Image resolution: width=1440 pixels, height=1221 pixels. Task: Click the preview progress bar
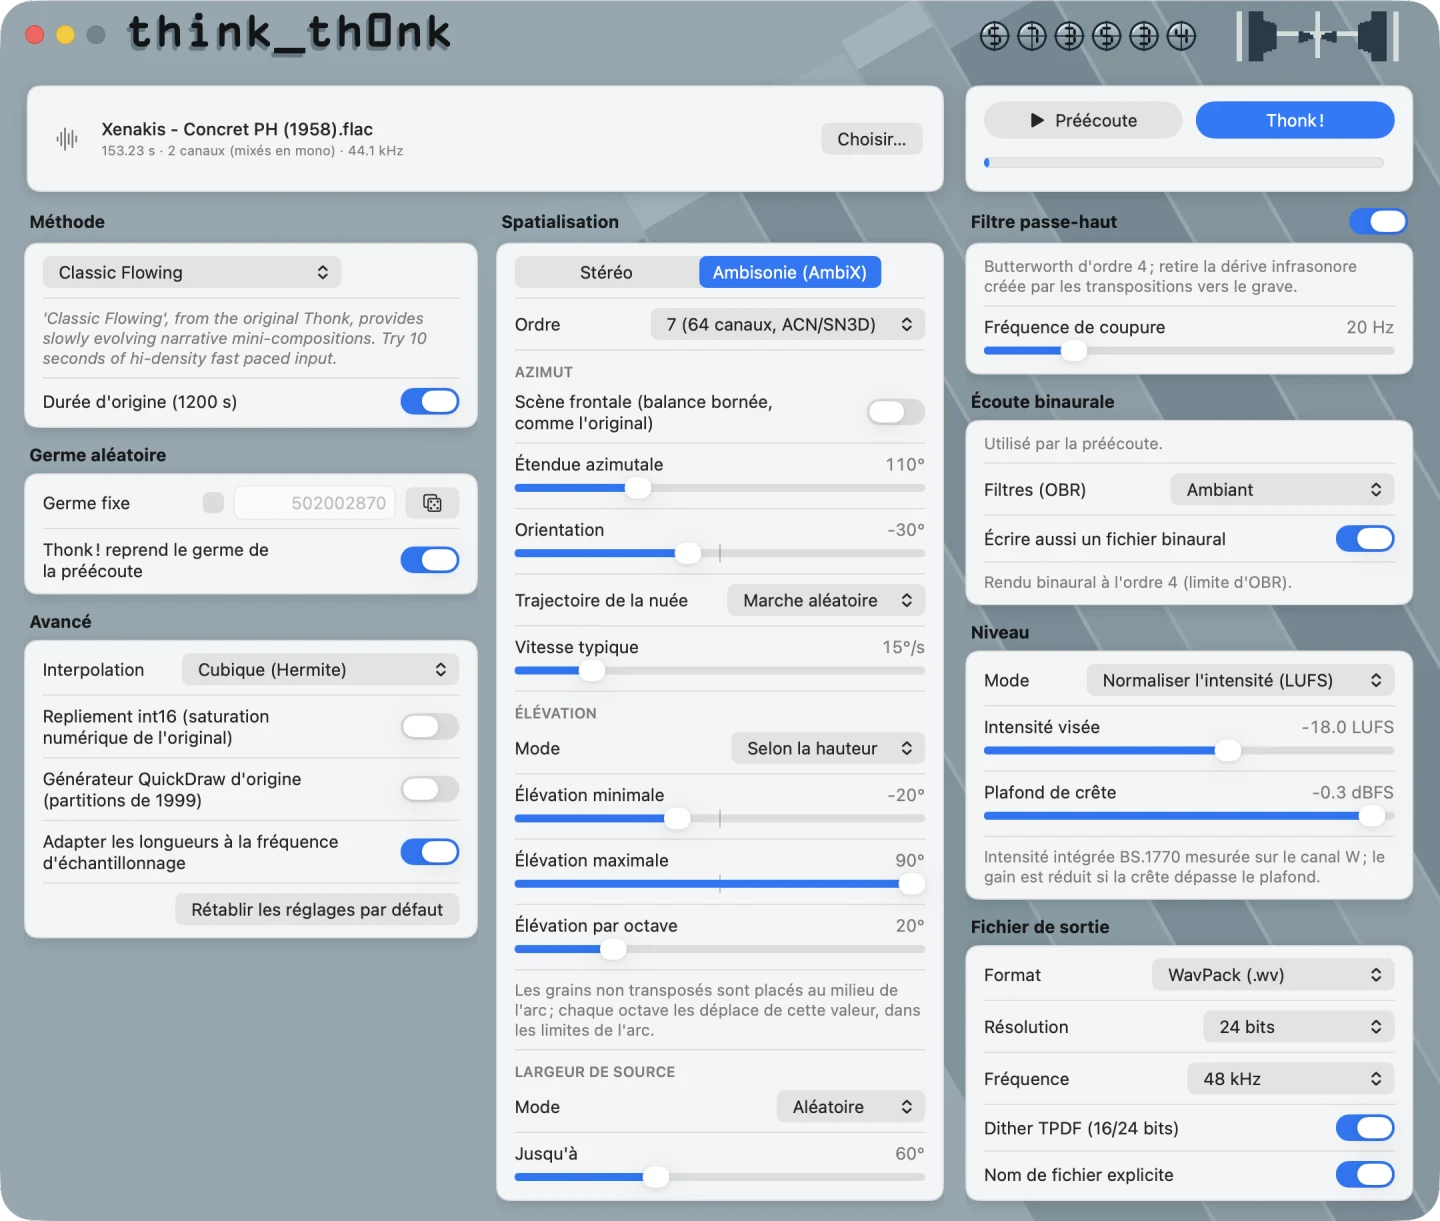1184,162
